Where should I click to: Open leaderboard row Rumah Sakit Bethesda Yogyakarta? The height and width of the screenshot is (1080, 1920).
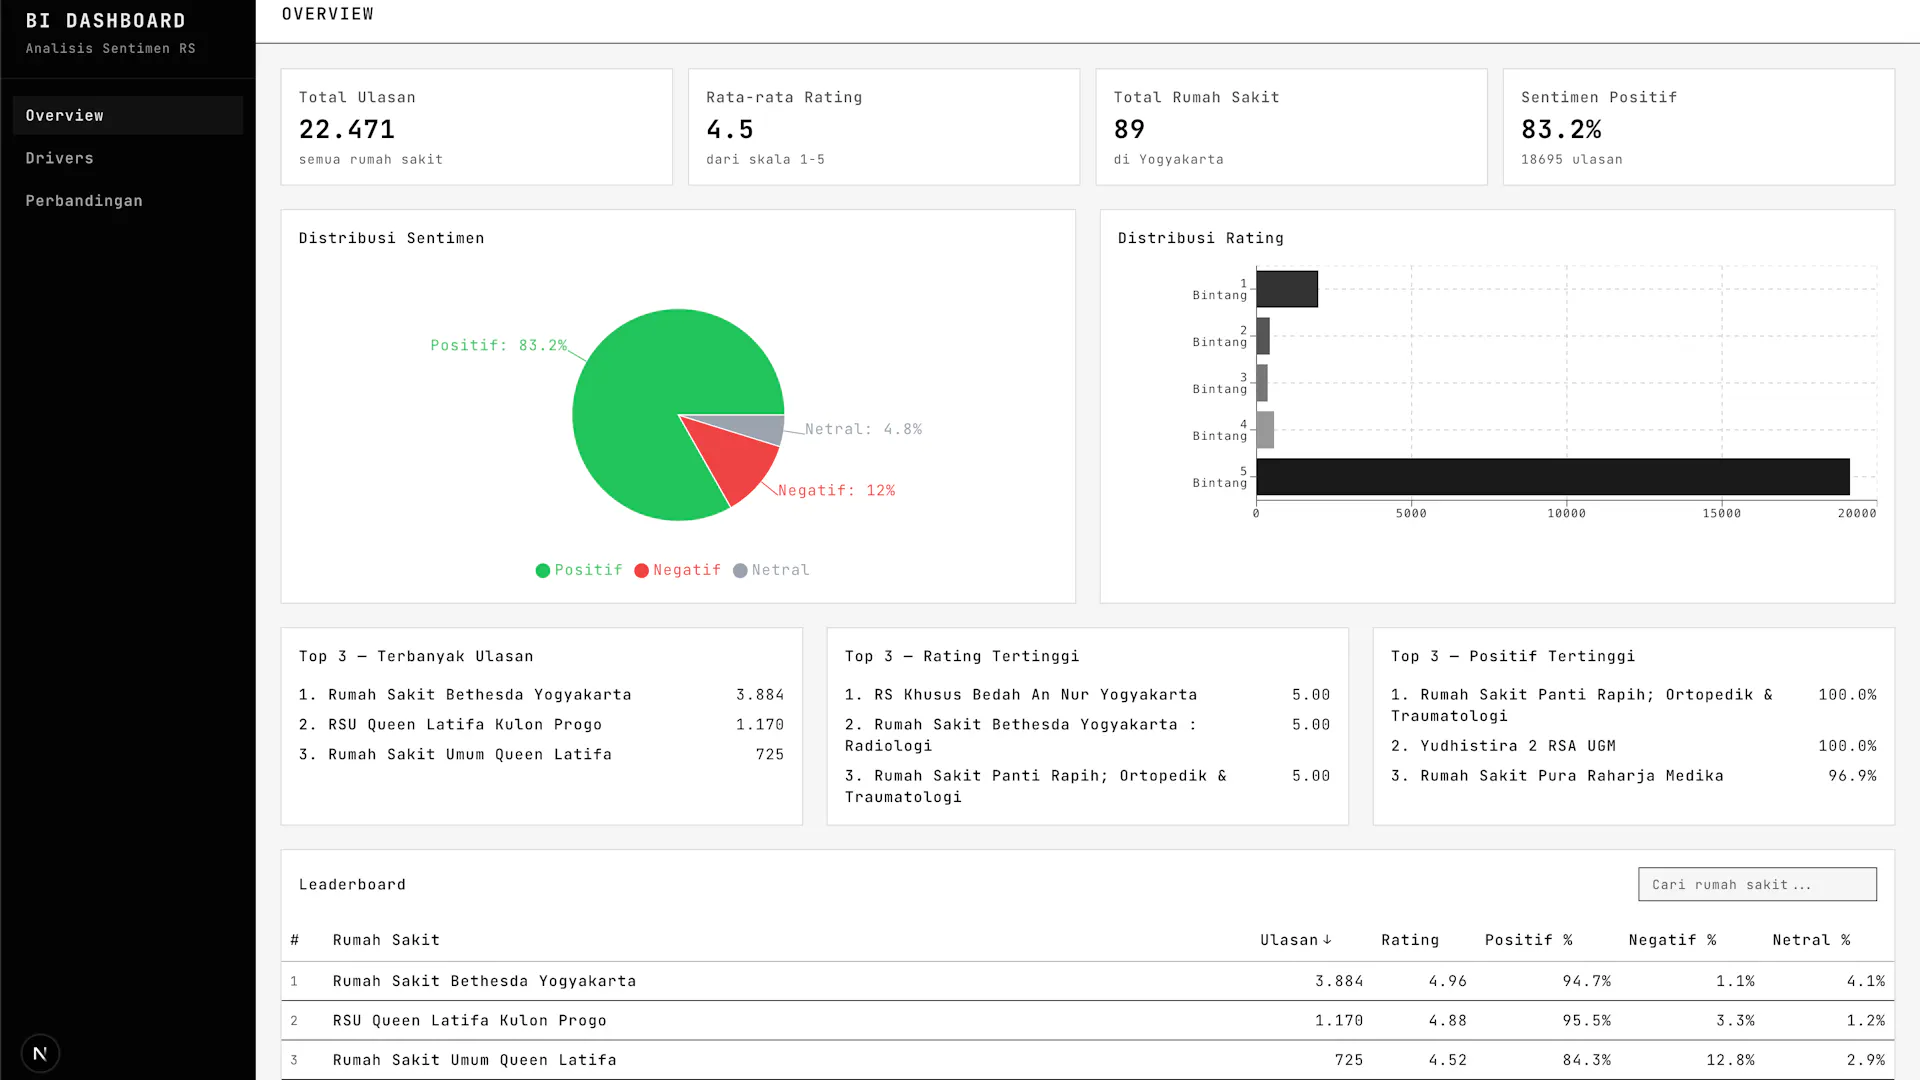coord(1088,981)
